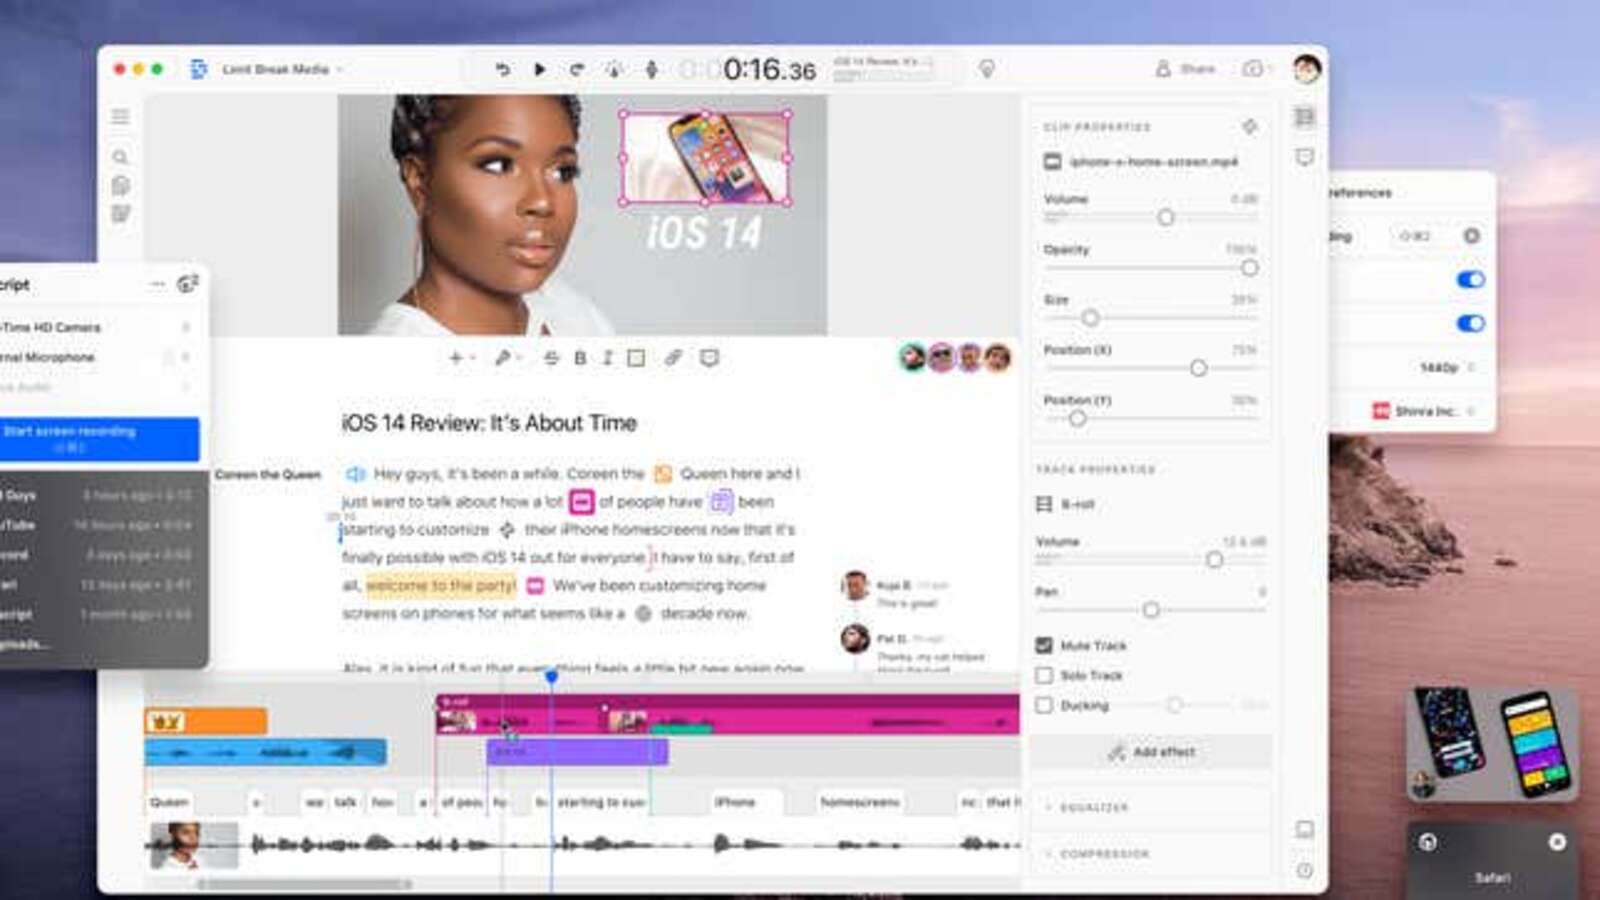Open the Limit Break Media project dropdown
1600x900 pixels.
[280, 69]
